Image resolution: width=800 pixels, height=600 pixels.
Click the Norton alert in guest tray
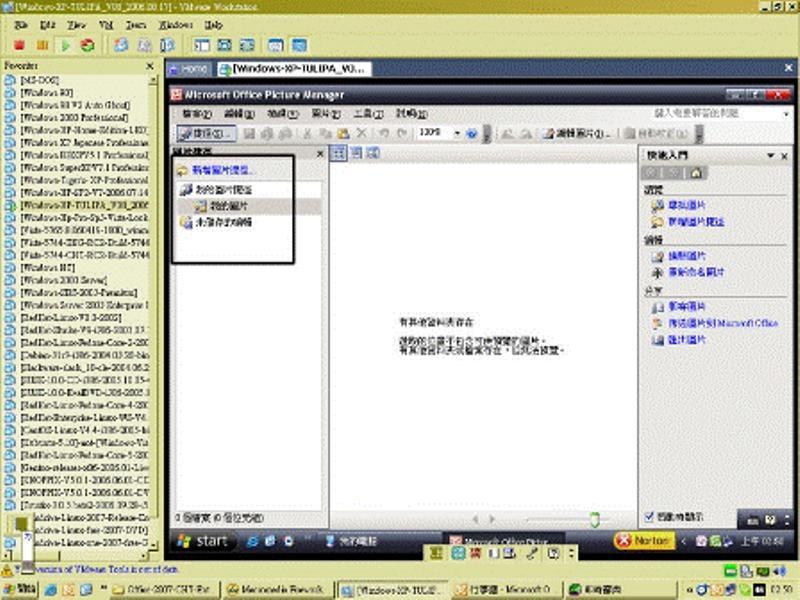[644, 540]
